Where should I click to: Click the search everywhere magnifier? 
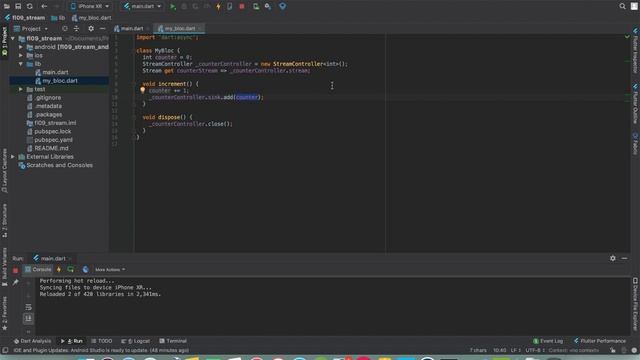(x=622, y=6)
